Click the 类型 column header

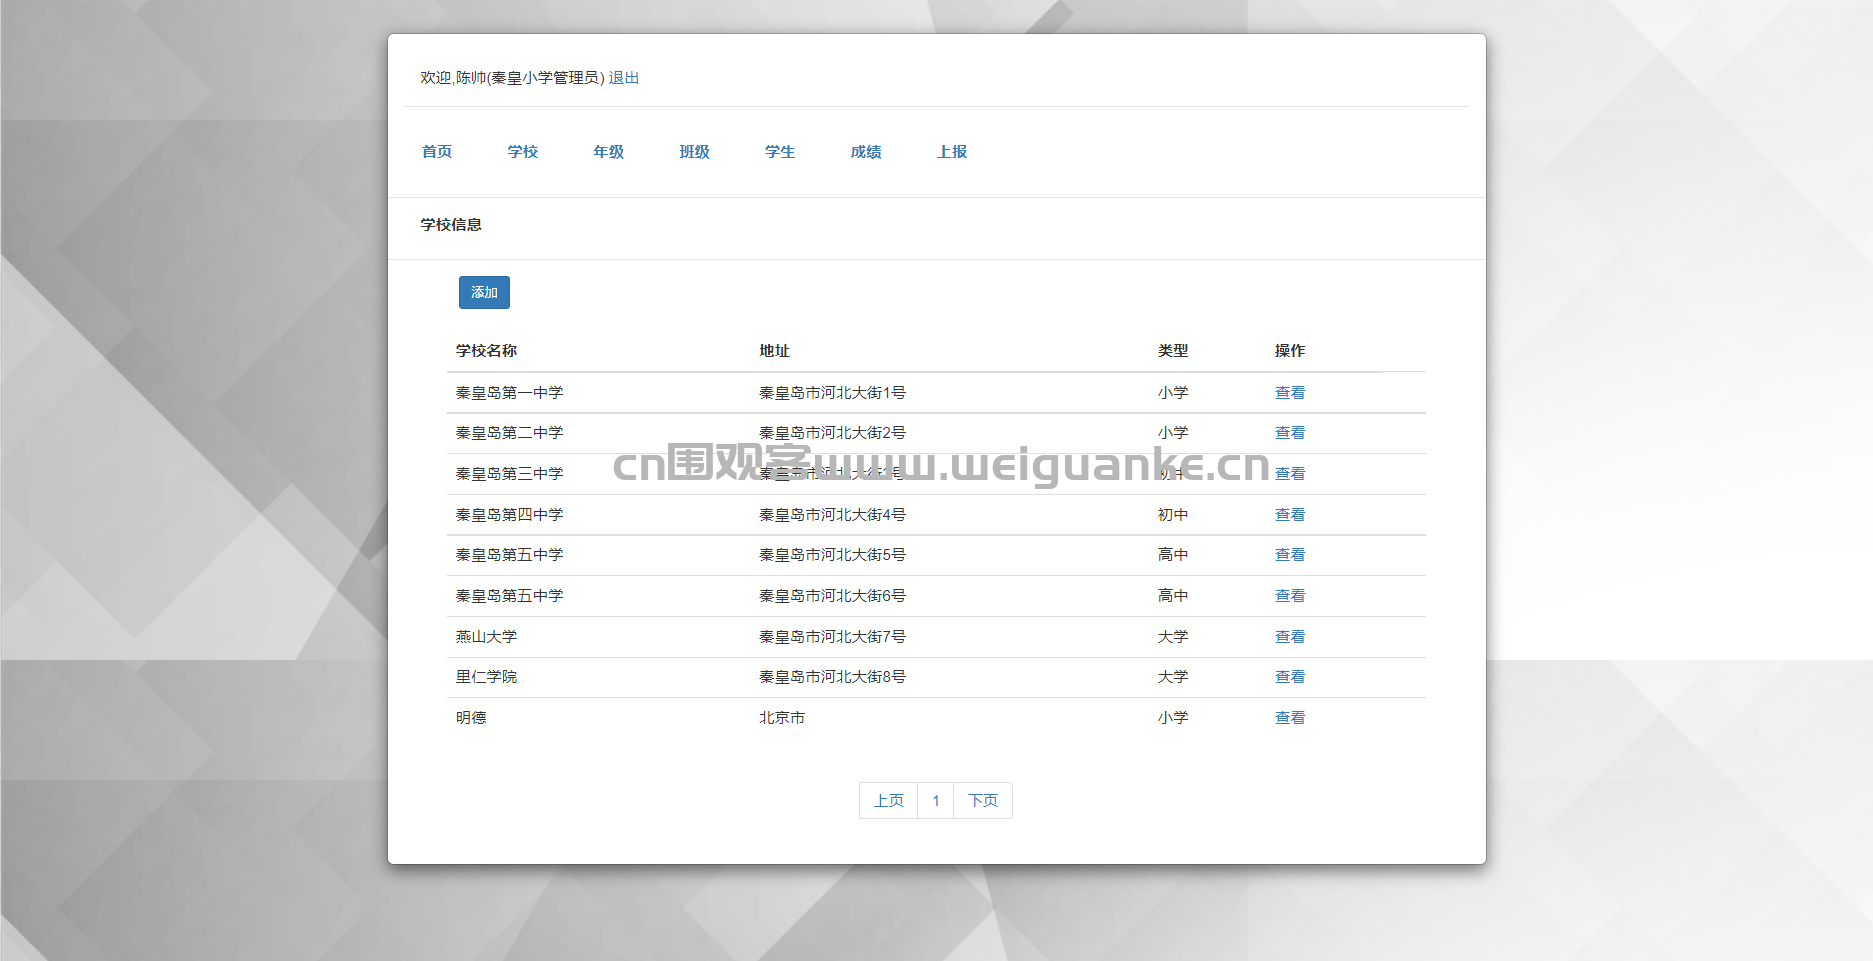pos(1173,351)
